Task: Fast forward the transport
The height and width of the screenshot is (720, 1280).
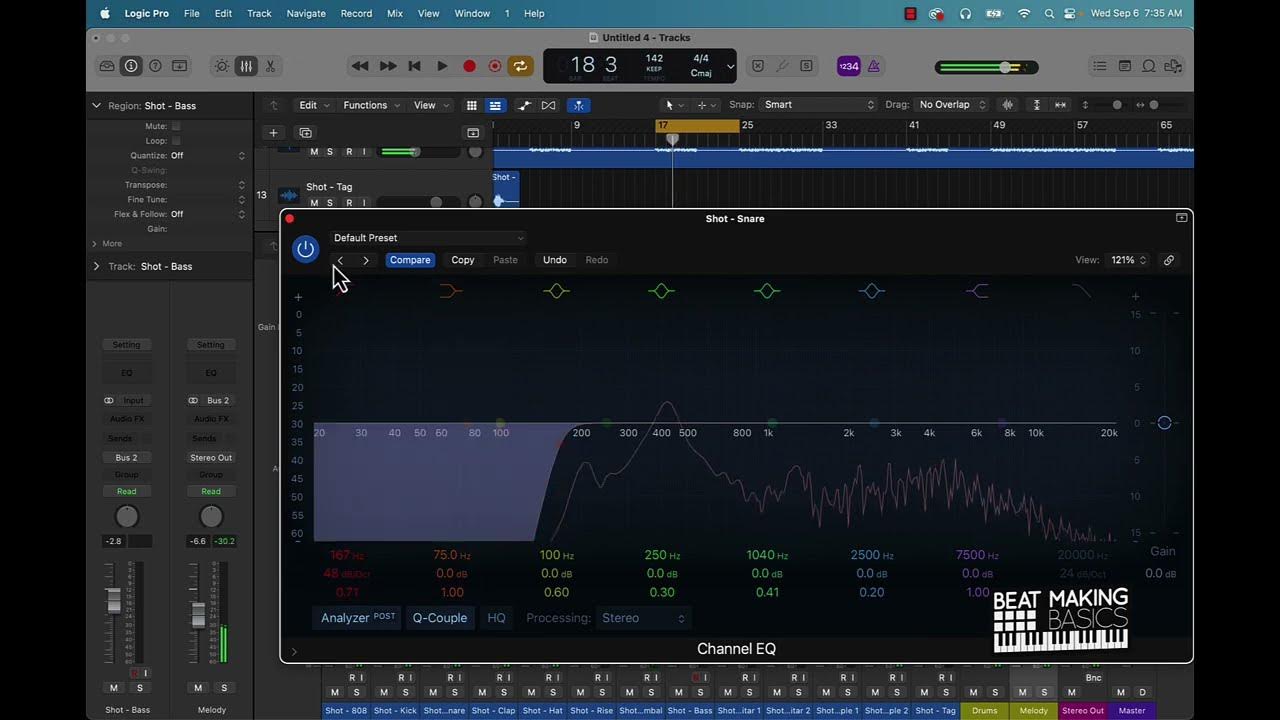Action: click(388, 66)
